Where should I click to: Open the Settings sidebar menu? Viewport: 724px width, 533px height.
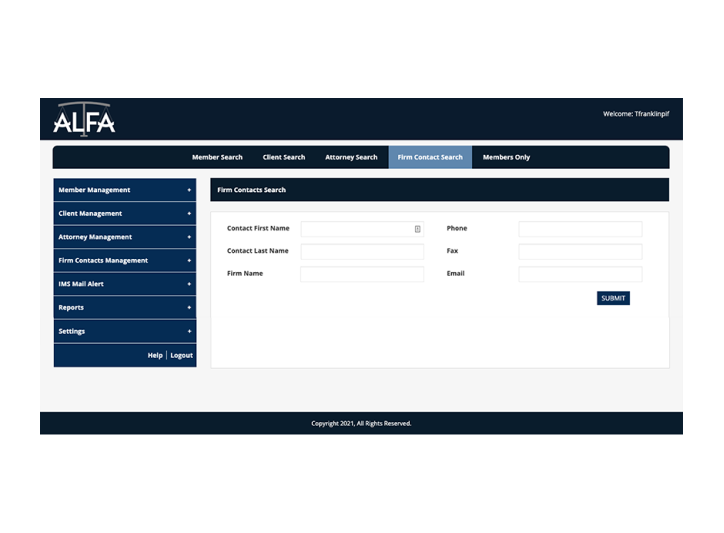click(x=125, y=331)
